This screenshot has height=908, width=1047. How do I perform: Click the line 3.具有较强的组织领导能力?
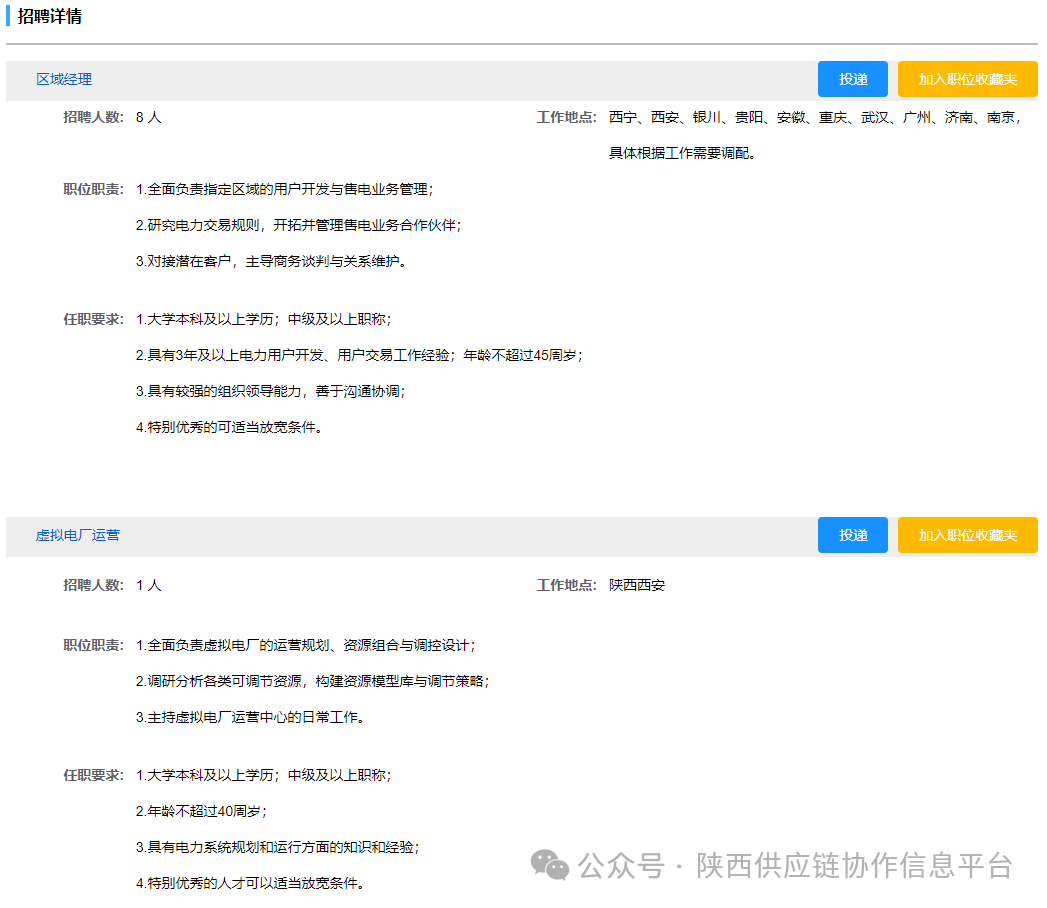point(270,391)
